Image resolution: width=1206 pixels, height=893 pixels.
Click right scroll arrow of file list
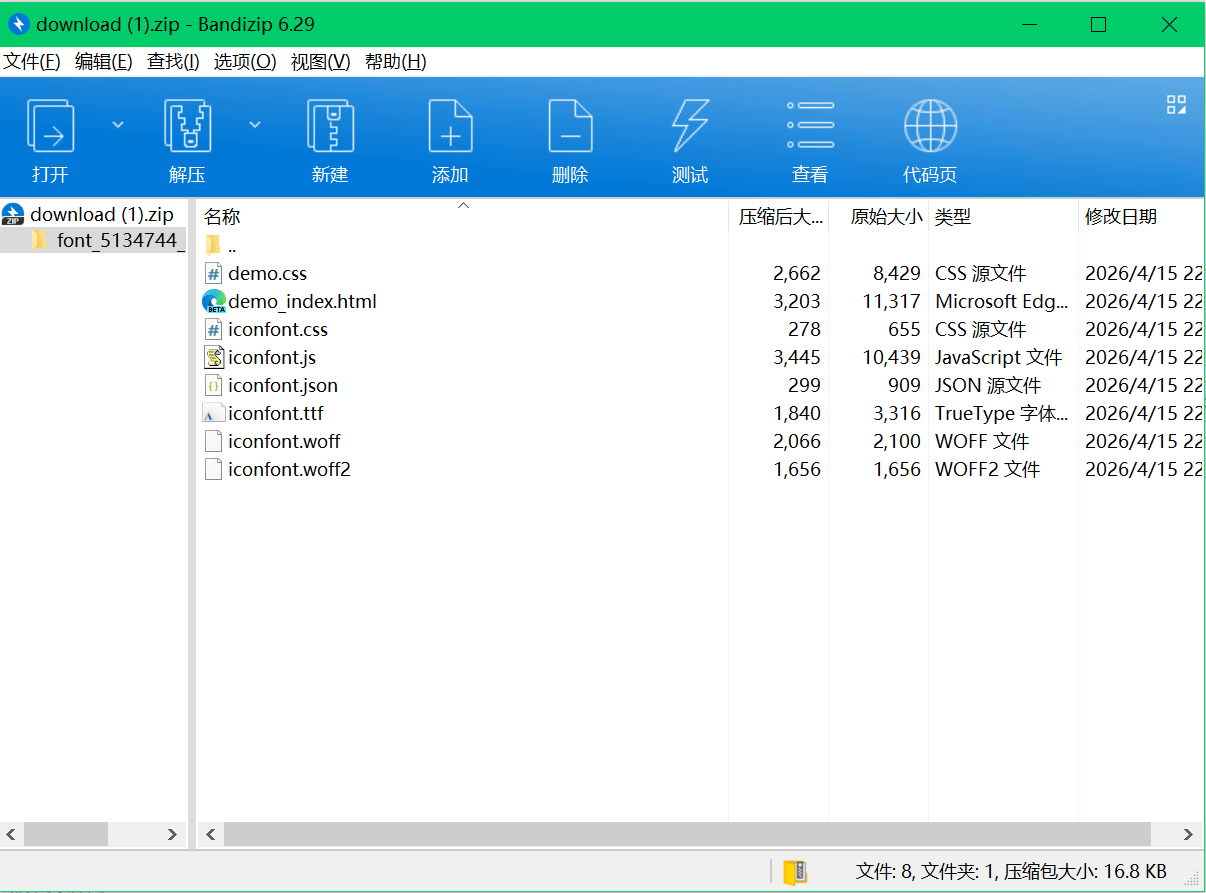(1189, 834)
